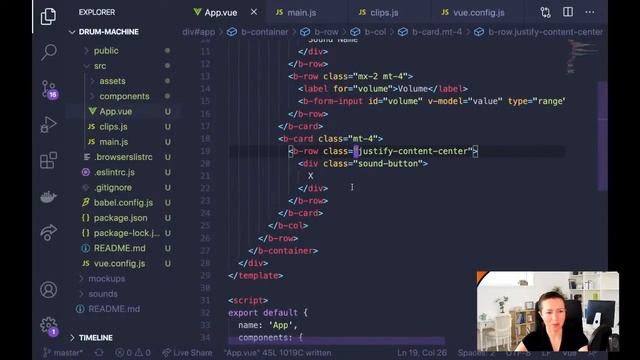
Task: Open errors and warnings count in status bar
Action: (133, 353)
